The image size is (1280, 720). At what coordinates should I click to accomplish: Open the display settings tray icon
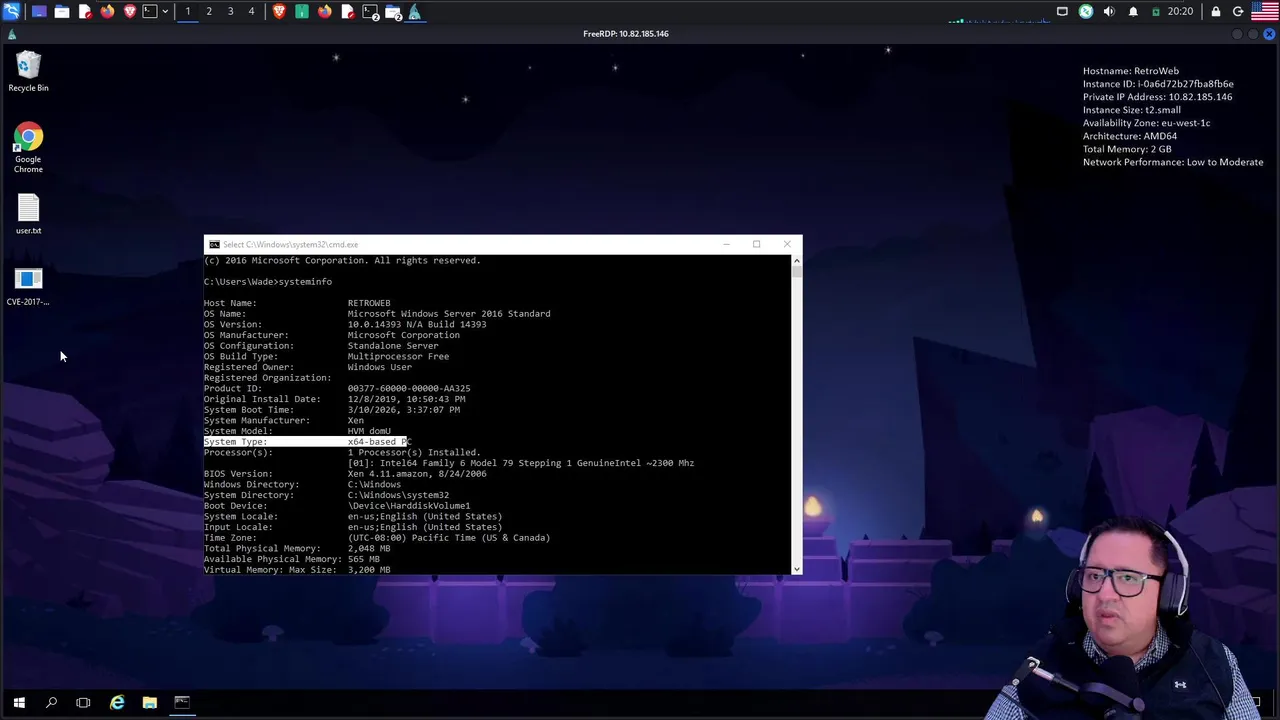pos(1062,11)
